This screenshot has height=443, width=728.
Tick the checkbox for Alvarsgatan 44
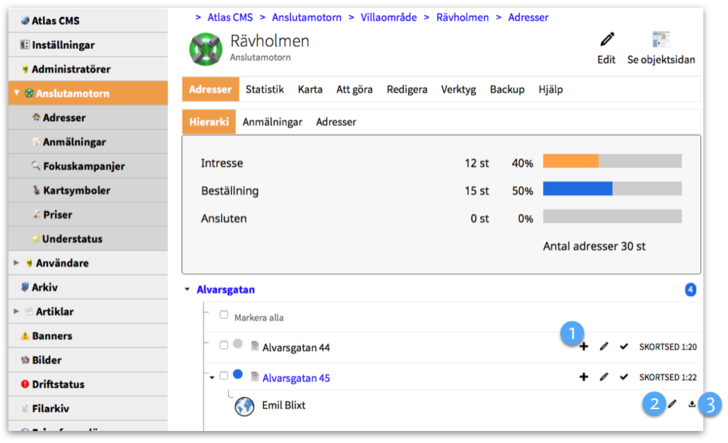(x=224, y=346)
